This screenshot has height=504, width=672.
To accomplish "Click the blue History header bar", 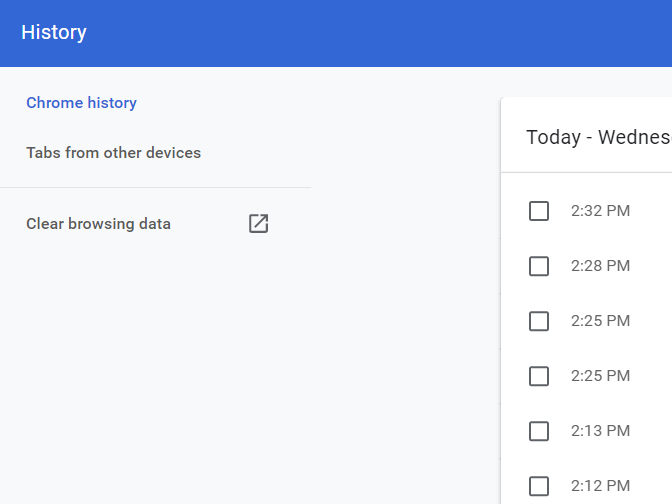I will pos(336,33).
